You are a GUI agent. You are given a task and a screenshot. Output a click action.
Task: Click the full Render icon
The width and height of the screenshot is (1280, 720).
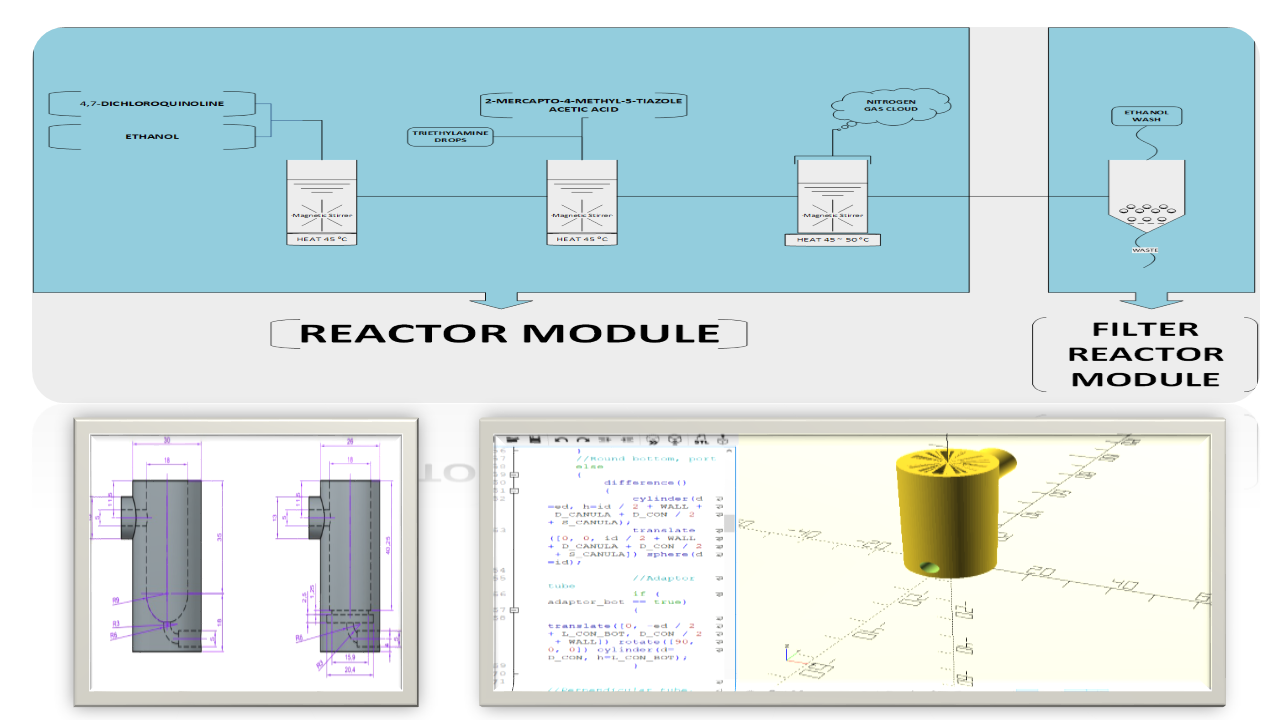tap(675, 439)
